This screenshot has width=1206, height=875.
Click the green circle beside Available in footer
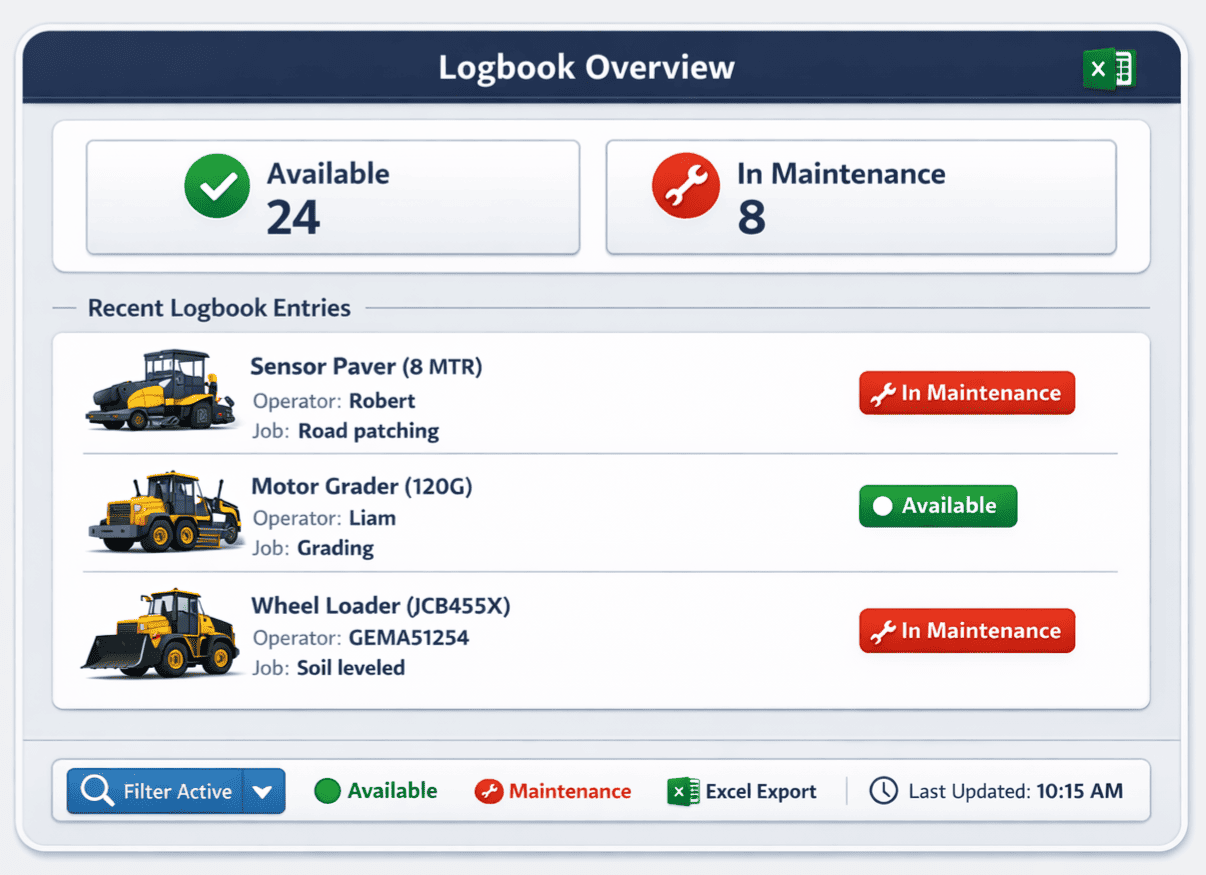(x=327, y=791)
